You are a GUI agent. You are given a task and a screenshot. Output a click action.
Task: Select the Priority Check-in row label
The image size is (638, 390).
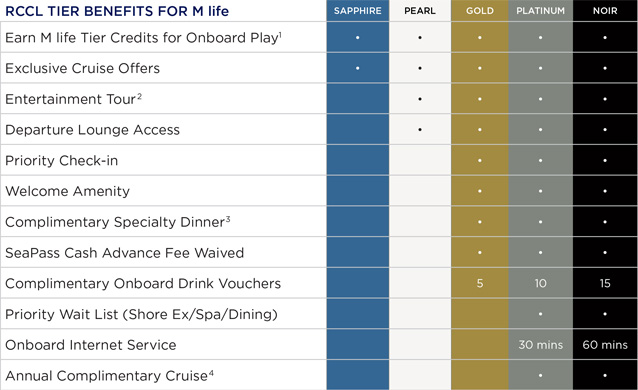tap(61, 160)
